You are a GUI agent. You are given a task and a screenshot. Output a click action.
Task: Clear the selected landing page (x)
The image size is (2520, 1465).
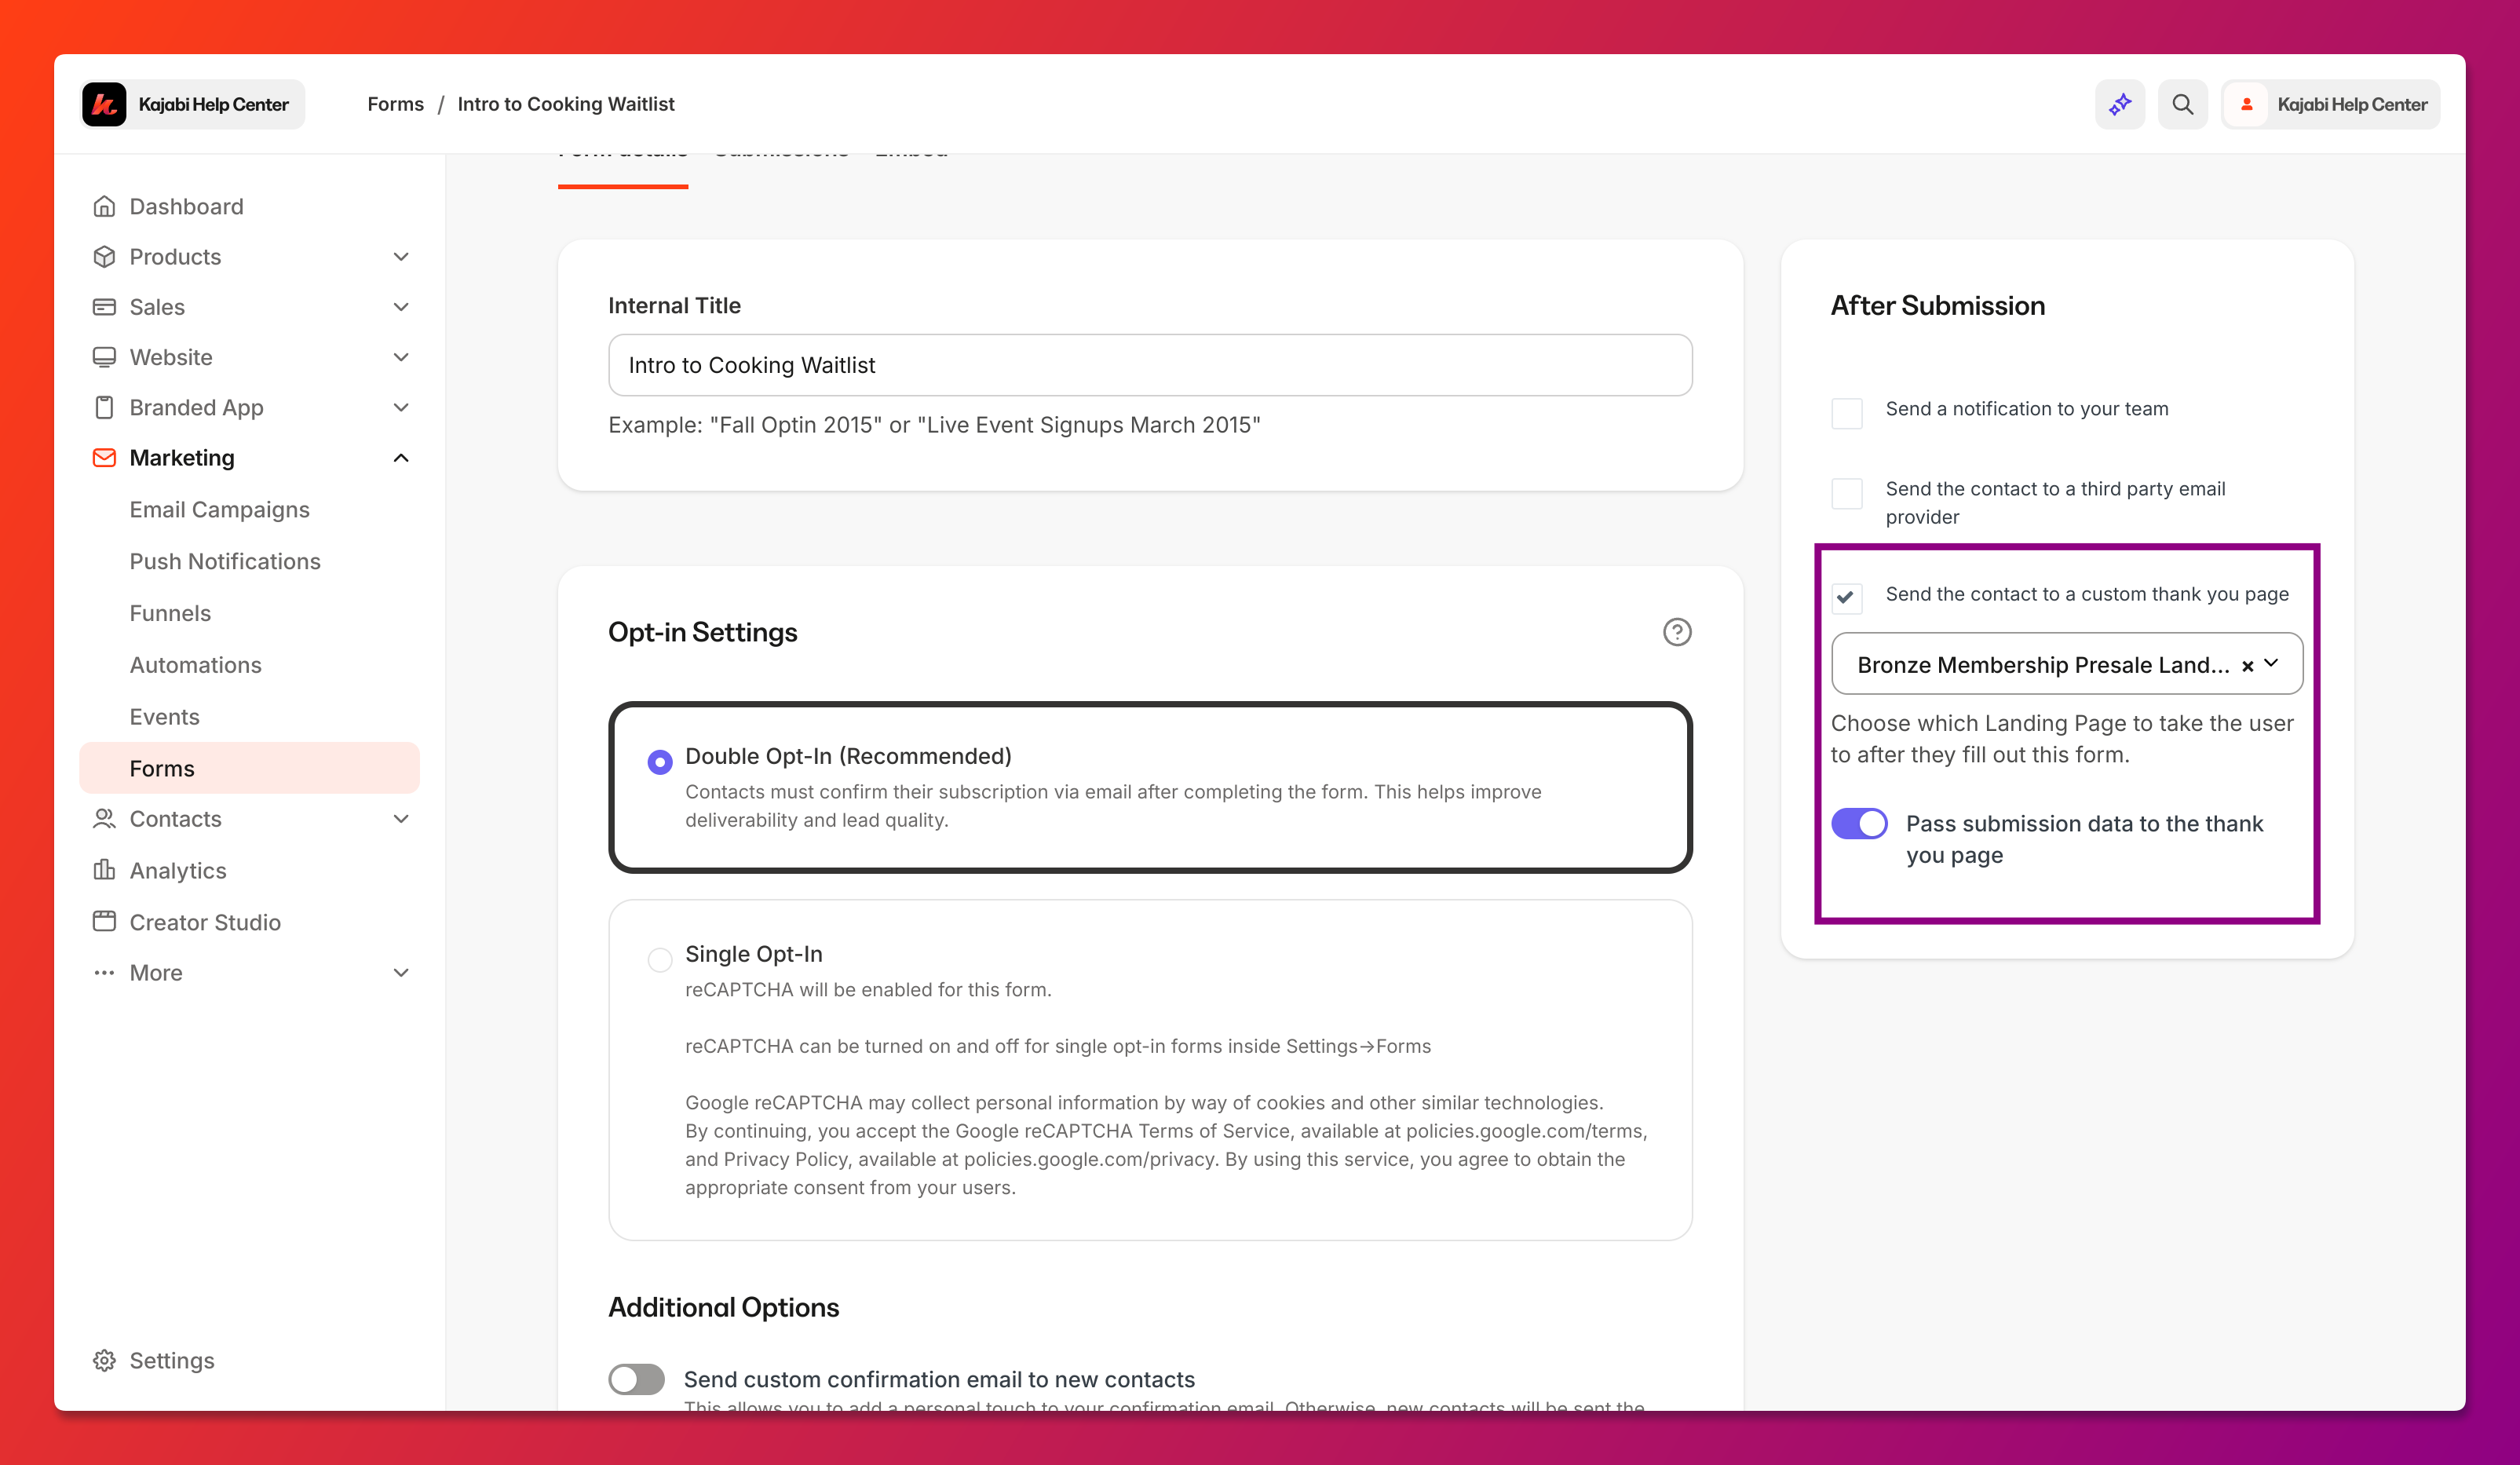coord(2247,665)
